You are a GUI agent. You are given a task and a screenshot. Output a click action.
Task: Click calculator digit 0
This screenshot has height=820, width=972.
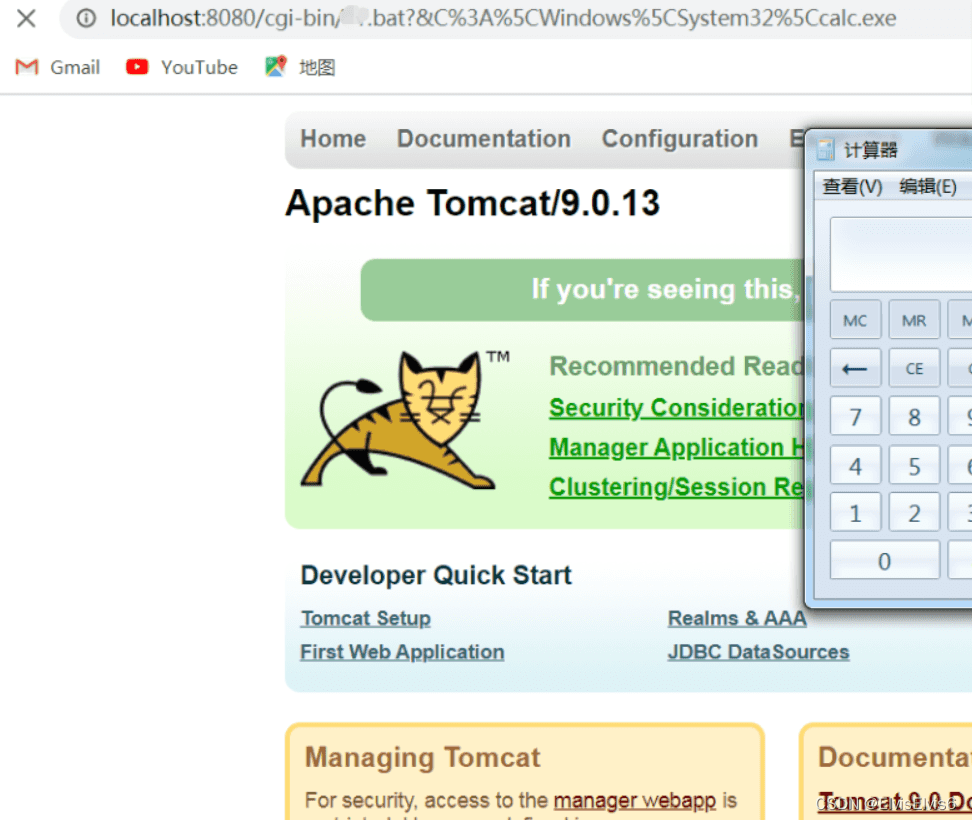(885, 560)
